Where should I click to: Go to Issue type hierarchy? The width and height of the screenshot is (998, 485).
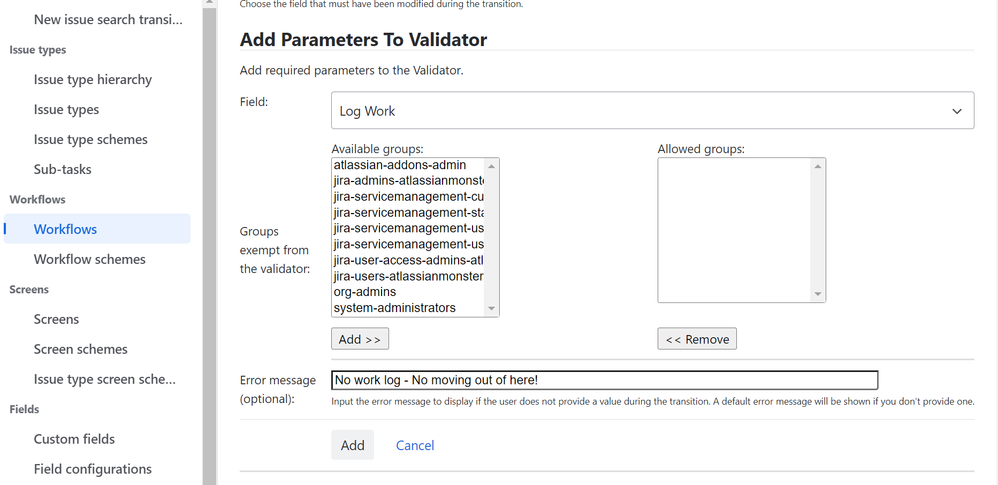(x=93, y=79)
